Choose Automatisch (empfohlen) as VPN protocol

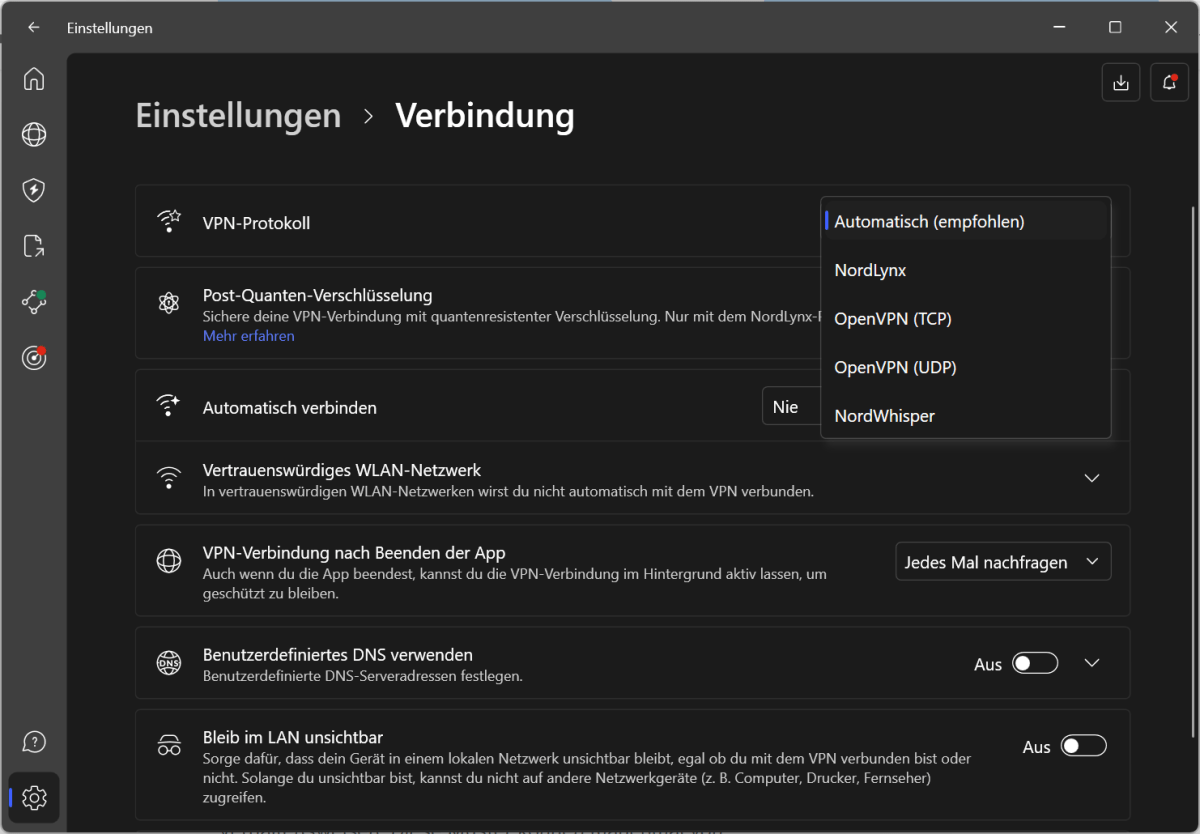point(929,221)
